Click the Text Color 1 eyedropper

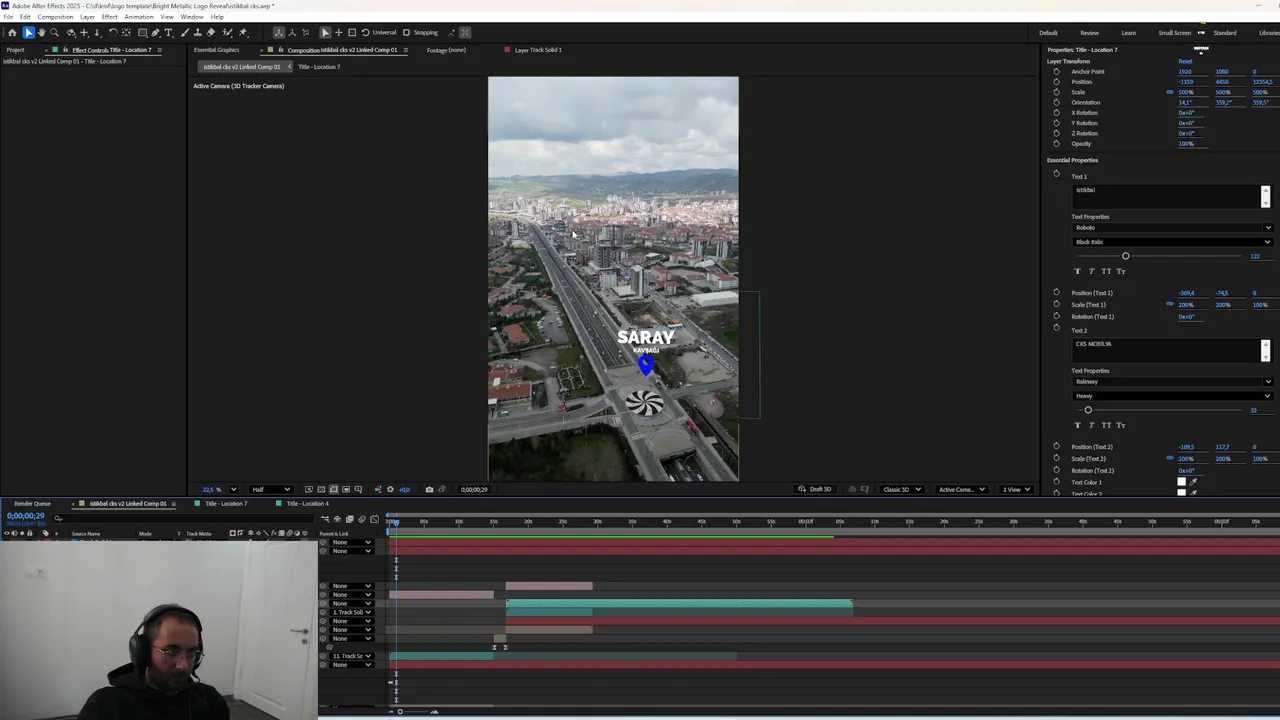[1193, 483]
